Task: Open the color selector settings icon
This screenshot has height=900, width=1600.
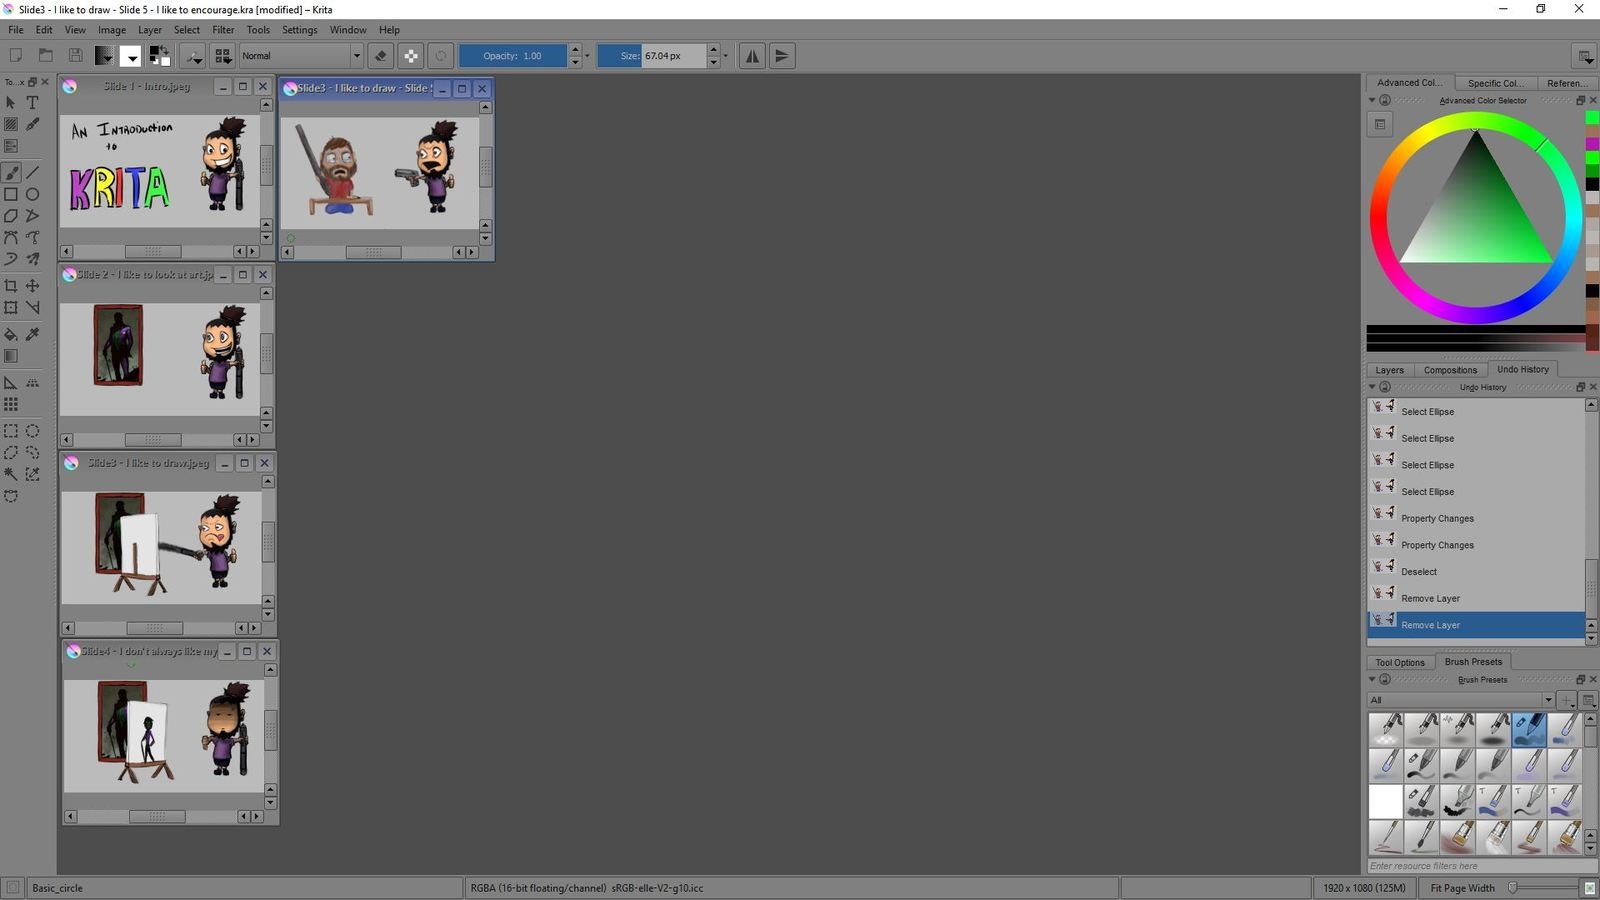Action: coord(1380,124)
